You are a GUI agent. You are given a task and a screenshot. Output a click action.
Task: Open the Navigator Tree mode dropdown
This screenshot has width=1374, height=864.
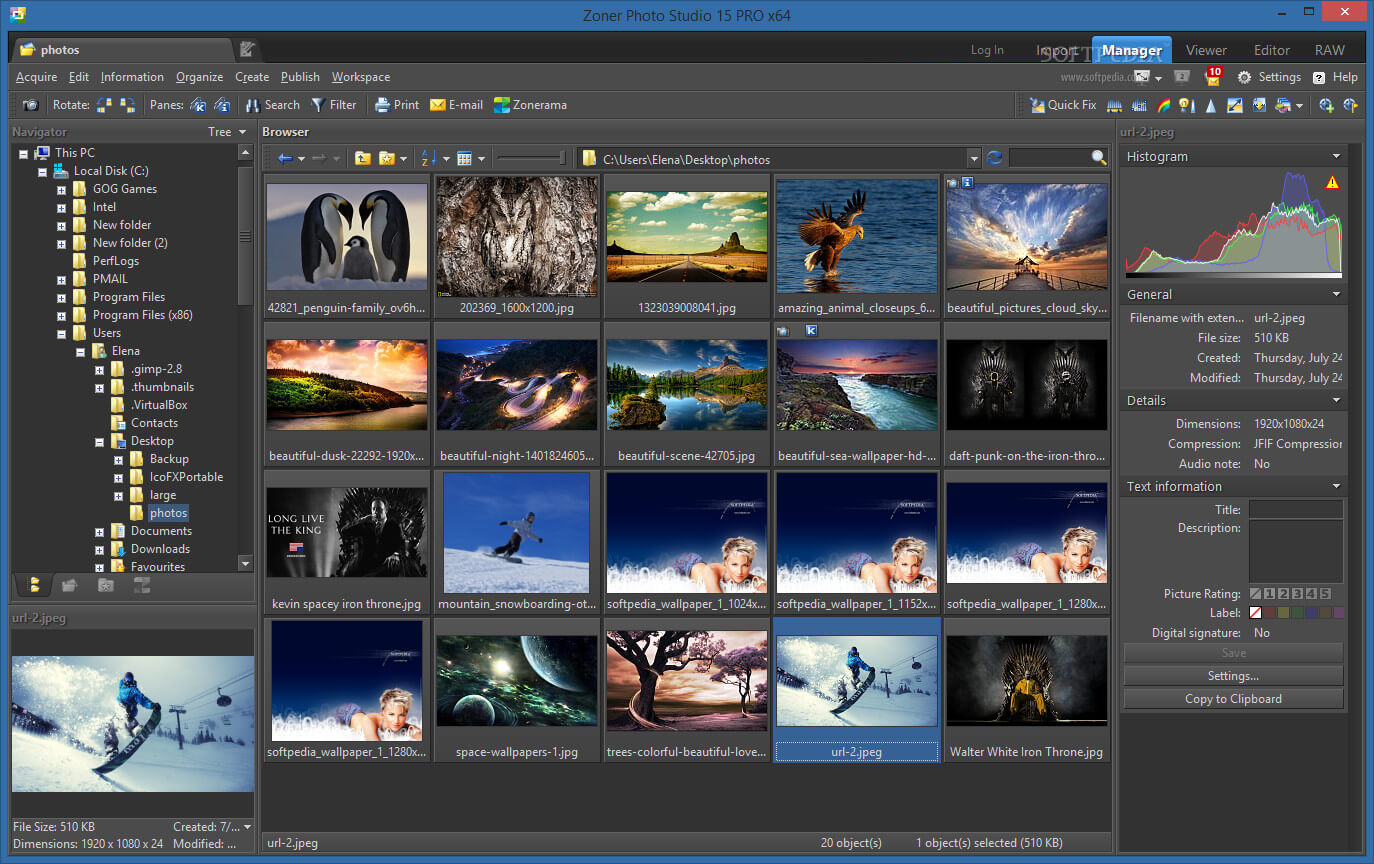227,132
